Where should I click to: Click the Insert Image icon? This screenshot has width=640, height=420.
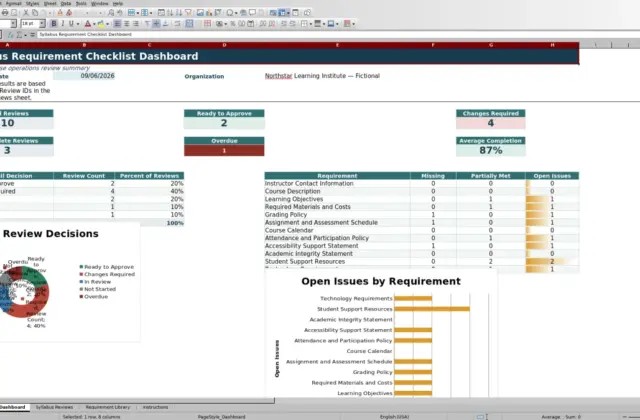point(200,13)
